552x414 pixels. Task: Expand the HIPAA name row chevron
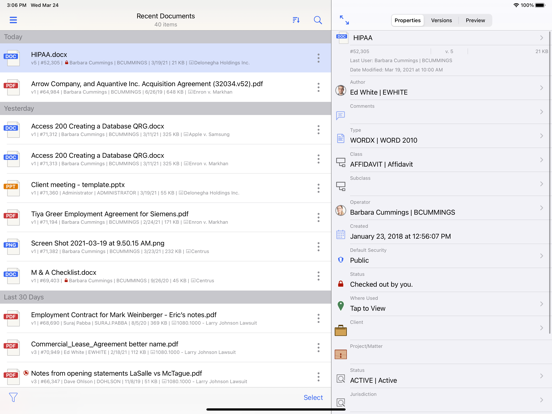pyautogui.click(x=541, y=38)
